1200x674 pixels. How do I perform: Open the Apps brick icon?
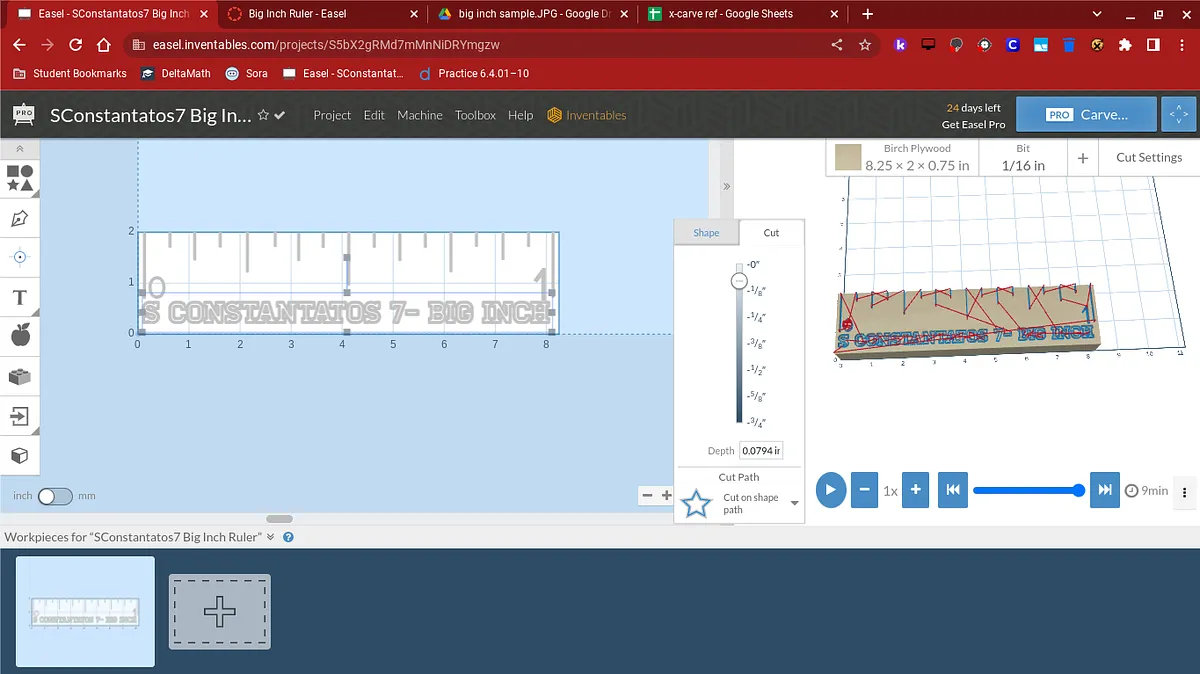click(20, 377)
